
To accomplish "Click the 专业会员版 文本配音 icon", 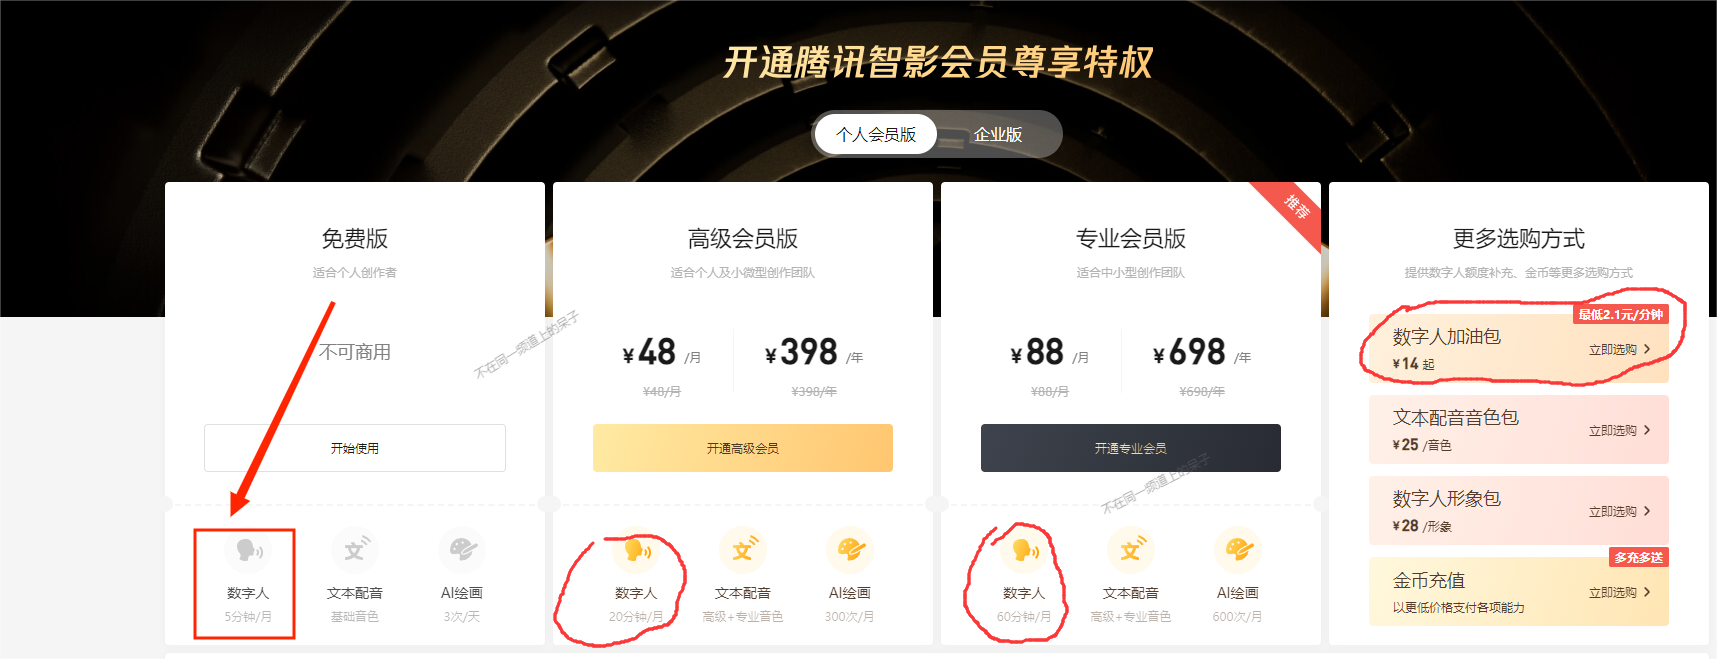I will (1131, 550).
